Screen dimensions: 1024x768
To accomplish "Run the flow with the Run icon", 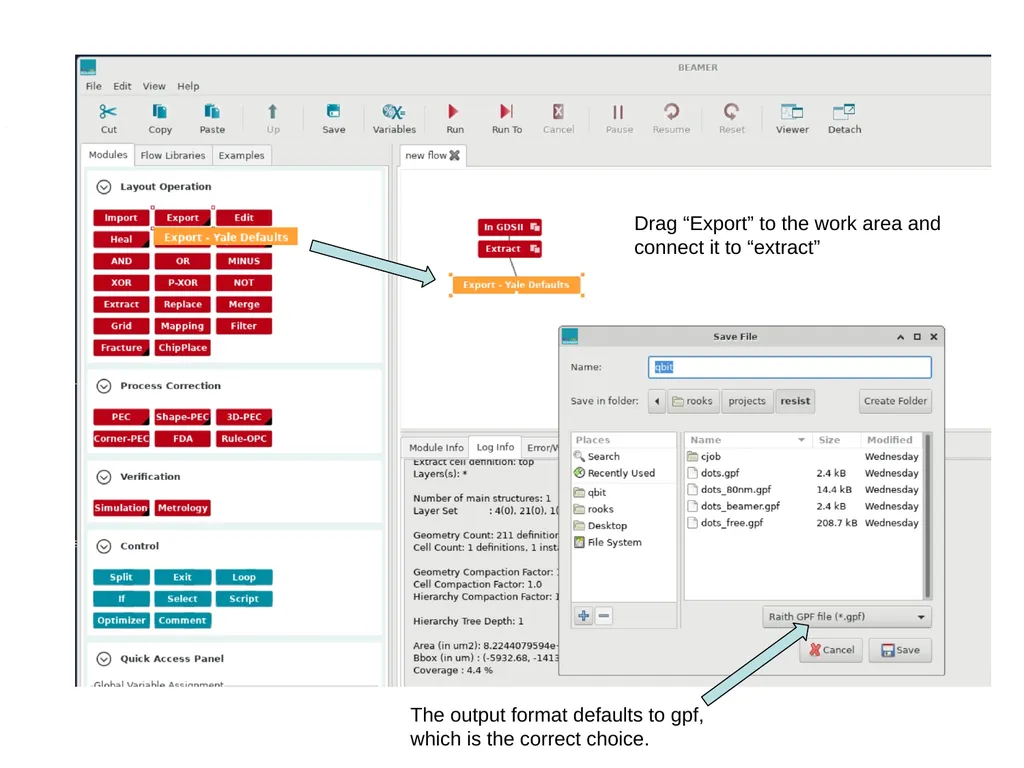I will [454, 112].
